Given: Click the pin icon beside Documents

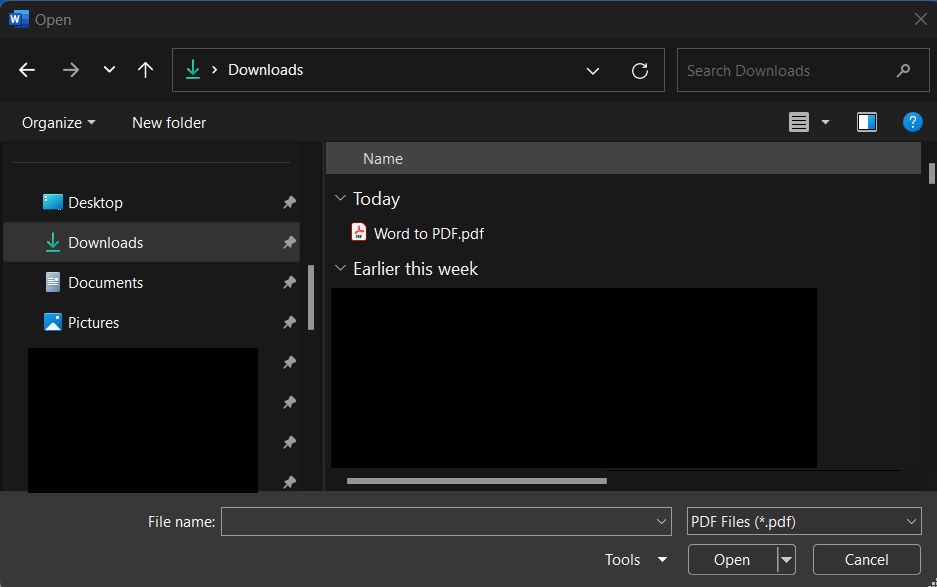Looking at the screenshot, I should (x=289, y=282).
